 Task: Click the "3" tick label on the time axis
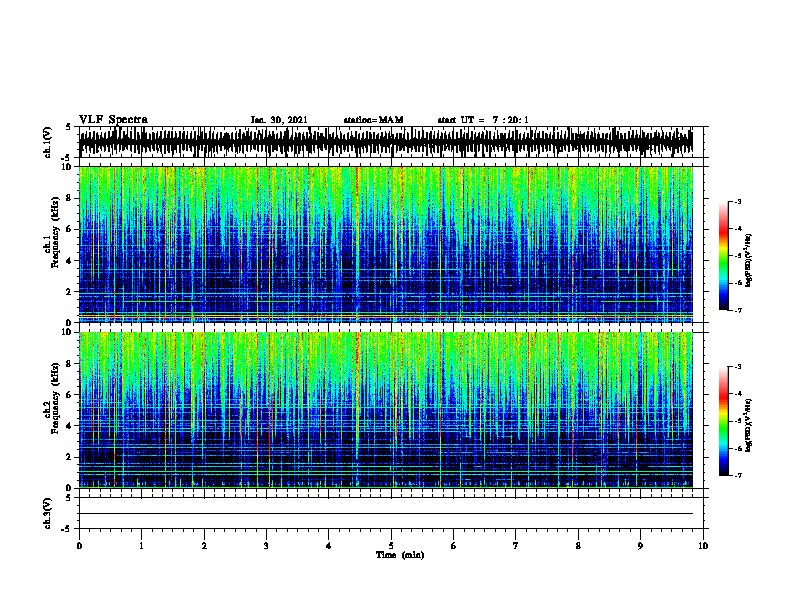[266, 546]
